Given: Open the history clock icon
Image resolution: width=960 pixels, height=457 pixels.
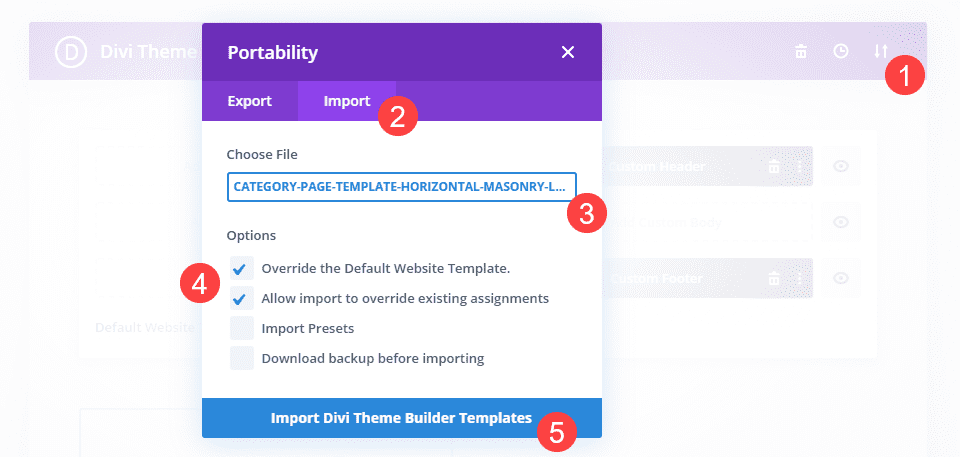Looking at the screenshot, I should 841,51.
